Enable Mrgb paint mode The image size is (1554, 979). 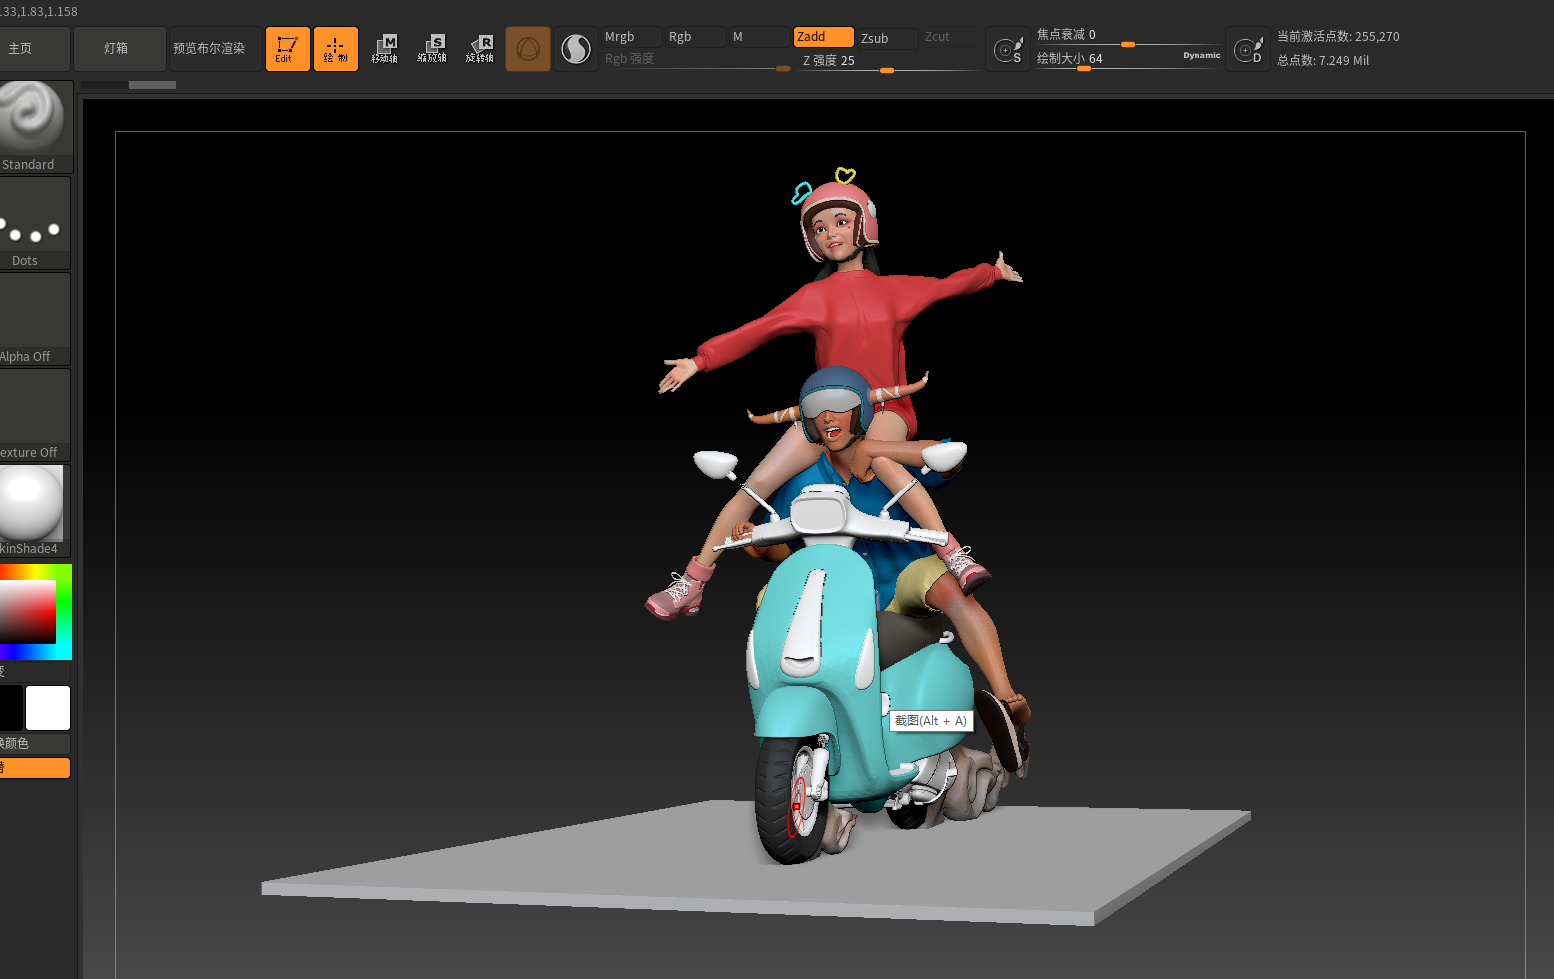[x=630, y=37]
